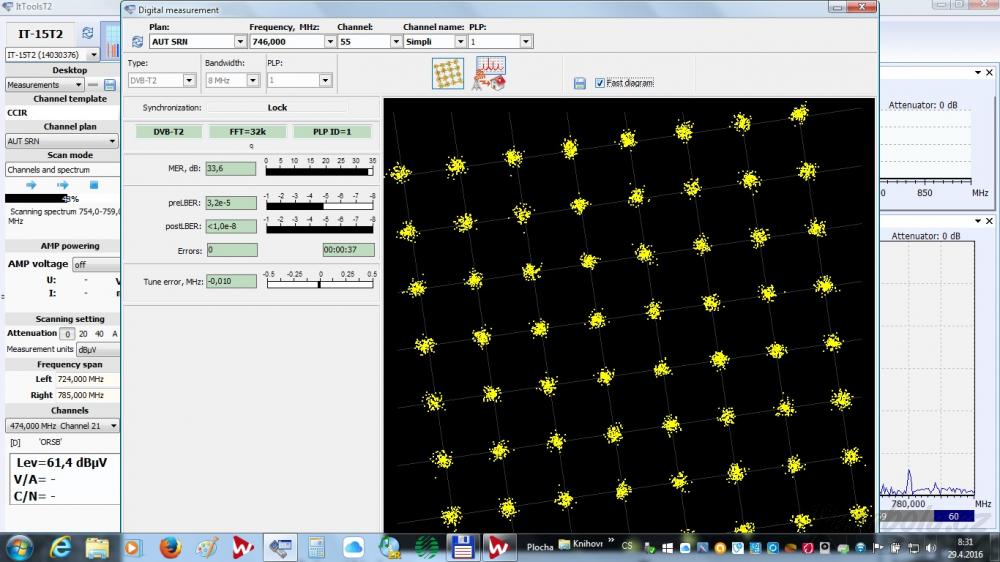This screenshot has width=1000, height=562.
Task: Select attenuation 0 toggle
Action: 67,334
